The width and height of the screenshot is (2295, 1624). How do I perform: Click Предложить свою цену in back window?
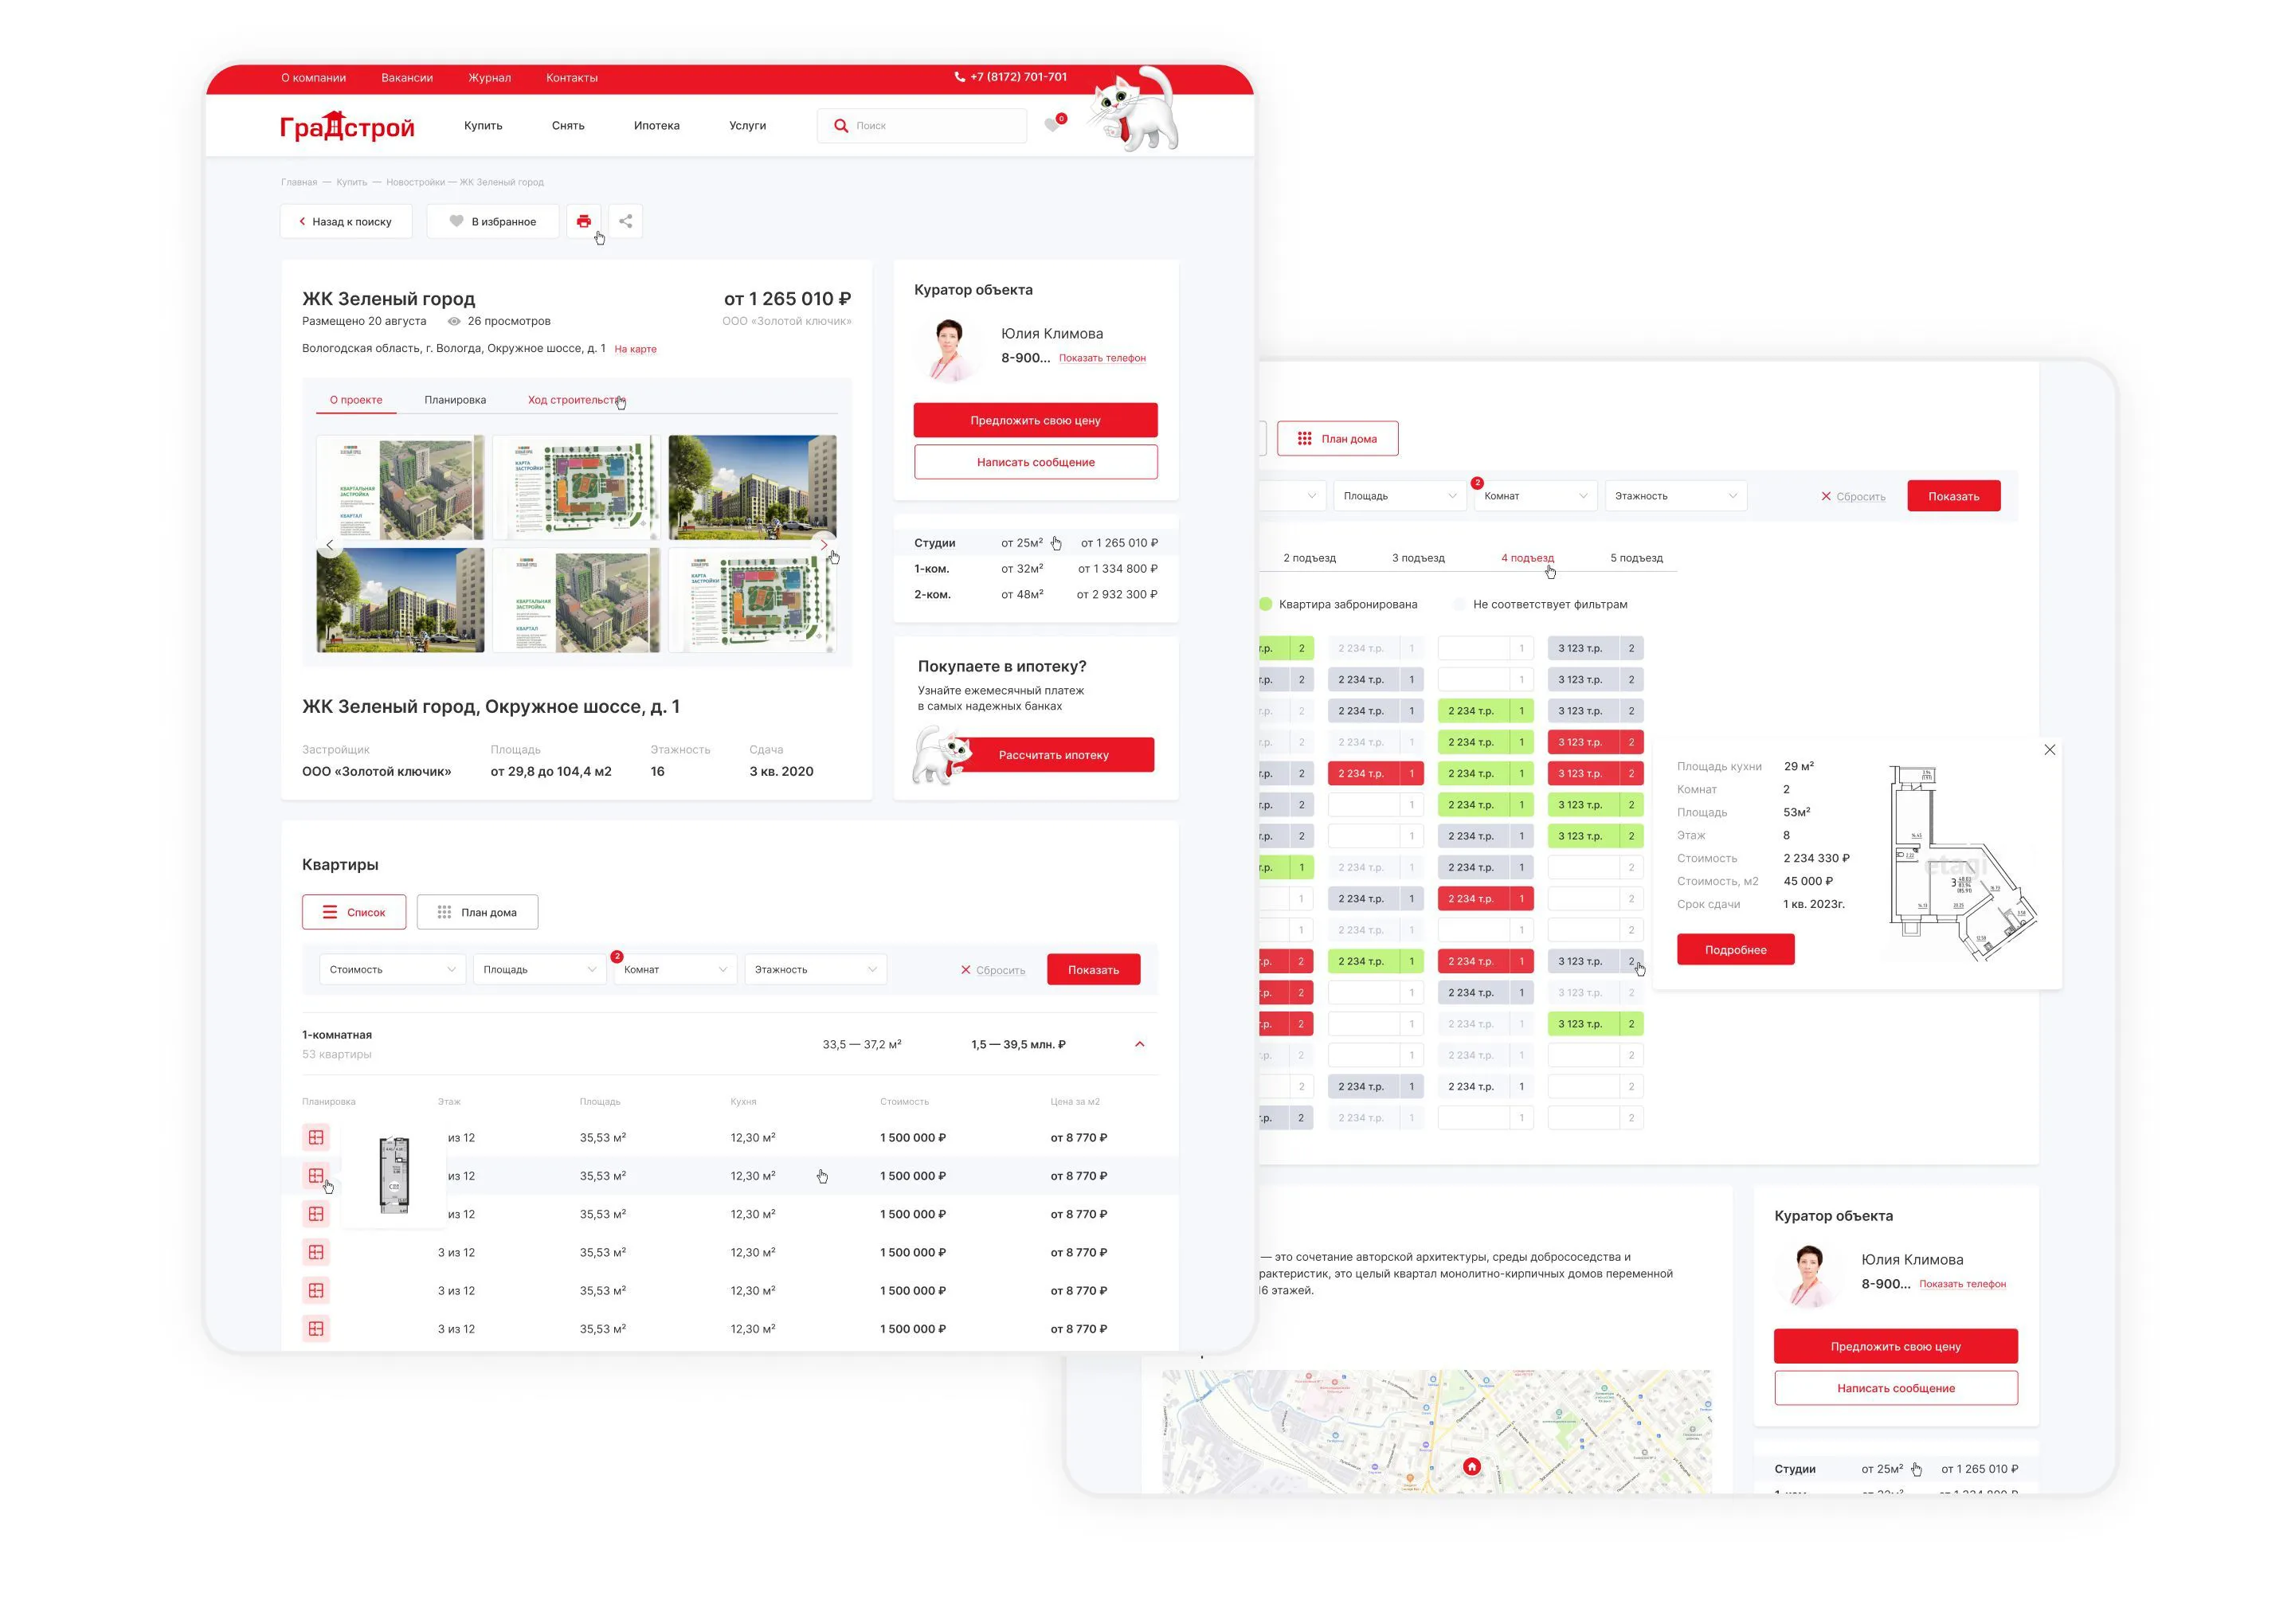pos(1895,1346)
